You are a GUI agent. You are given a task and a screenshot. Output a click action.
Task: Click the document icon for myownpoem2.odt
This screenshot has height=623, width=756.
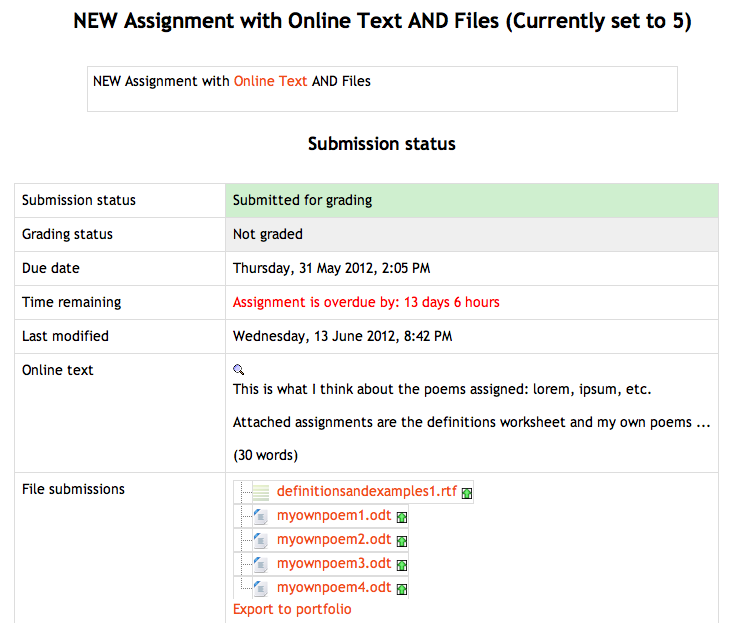pos(261,541)
